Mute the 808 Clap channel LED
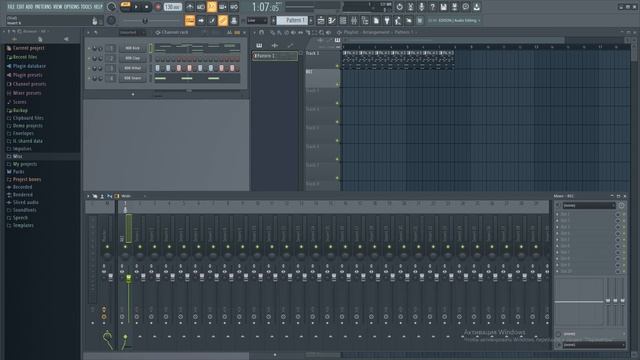The image size is (640, 360). coord(89,58)
